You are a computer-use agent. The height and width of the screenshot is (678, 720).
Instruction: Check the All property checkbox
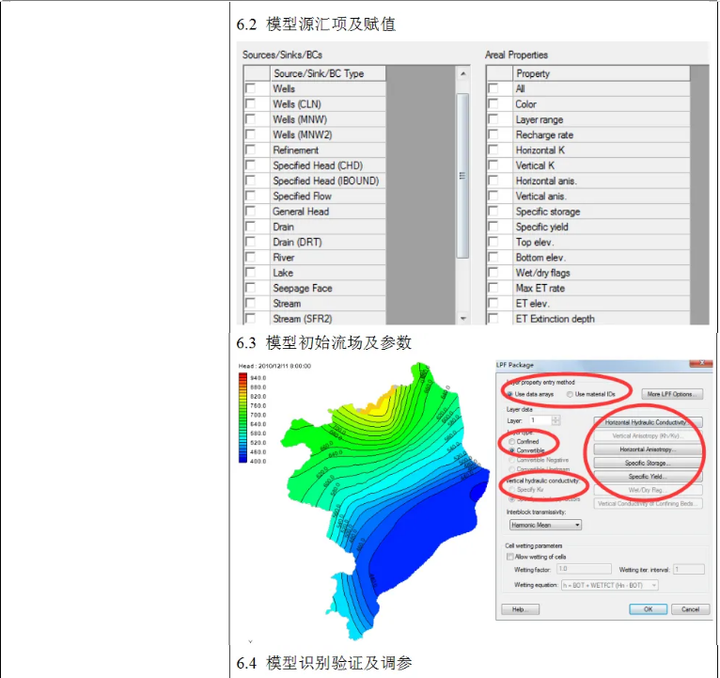(x=493, y=88)
